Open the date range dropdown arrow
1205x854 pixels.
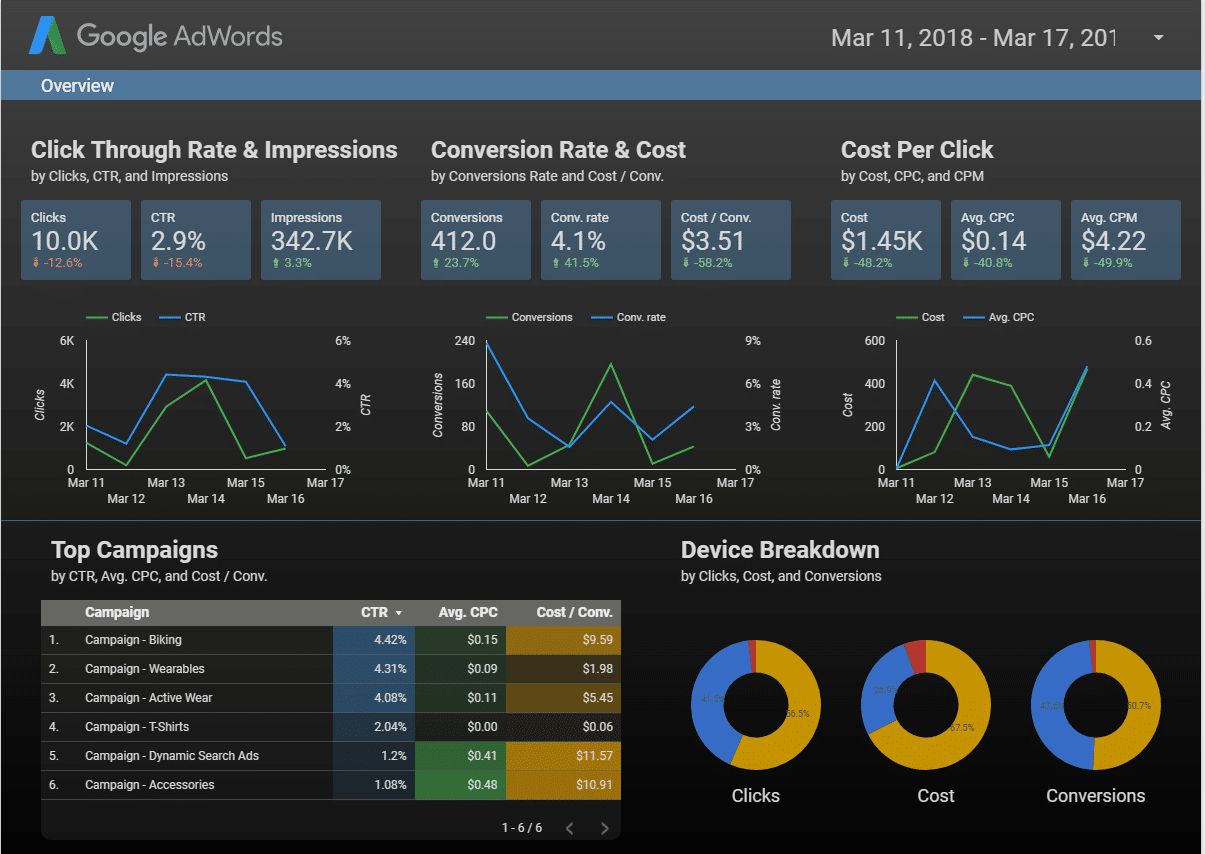tap(1158, 38)
